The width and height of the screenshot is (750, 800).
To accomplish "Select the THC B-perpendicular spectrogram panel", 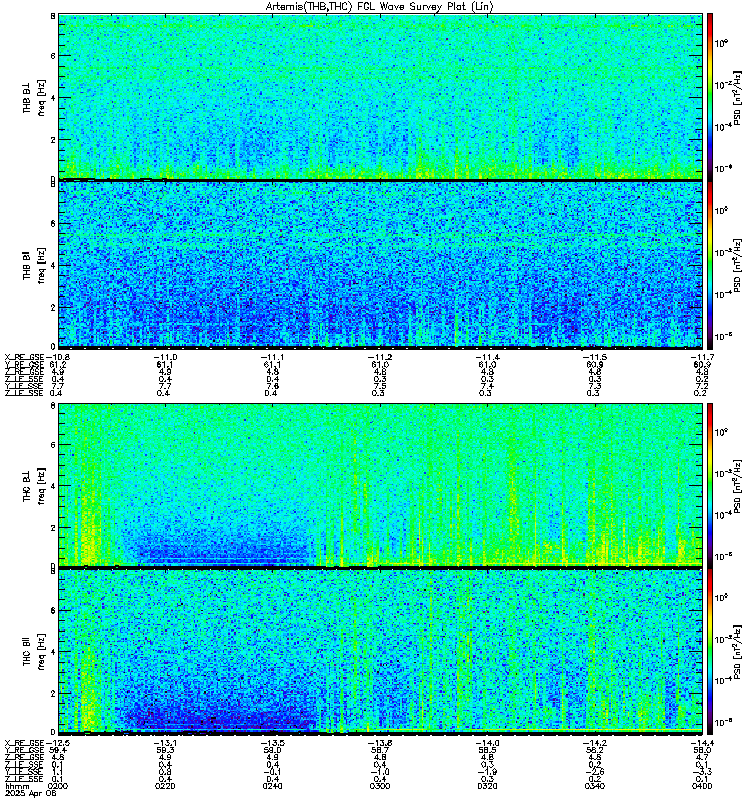I will tap(380, 485).
